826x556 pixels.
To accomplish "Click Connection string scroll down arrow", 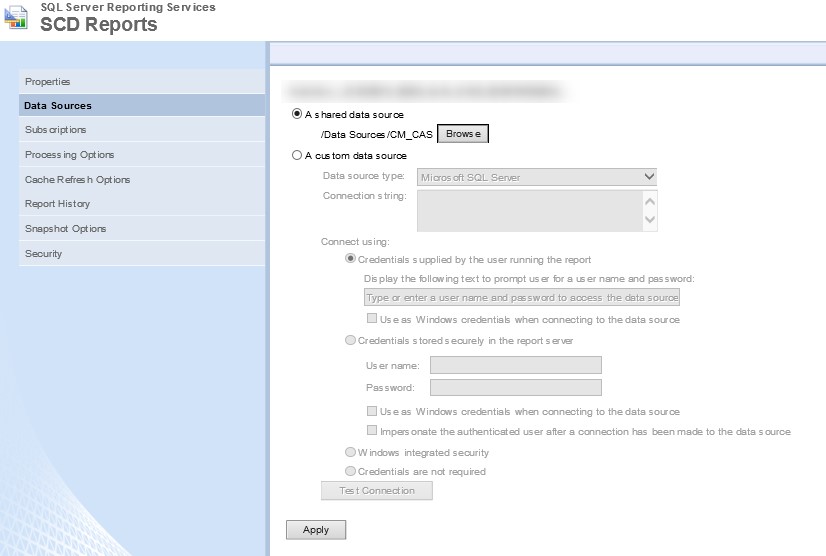I will pos(650,219).
